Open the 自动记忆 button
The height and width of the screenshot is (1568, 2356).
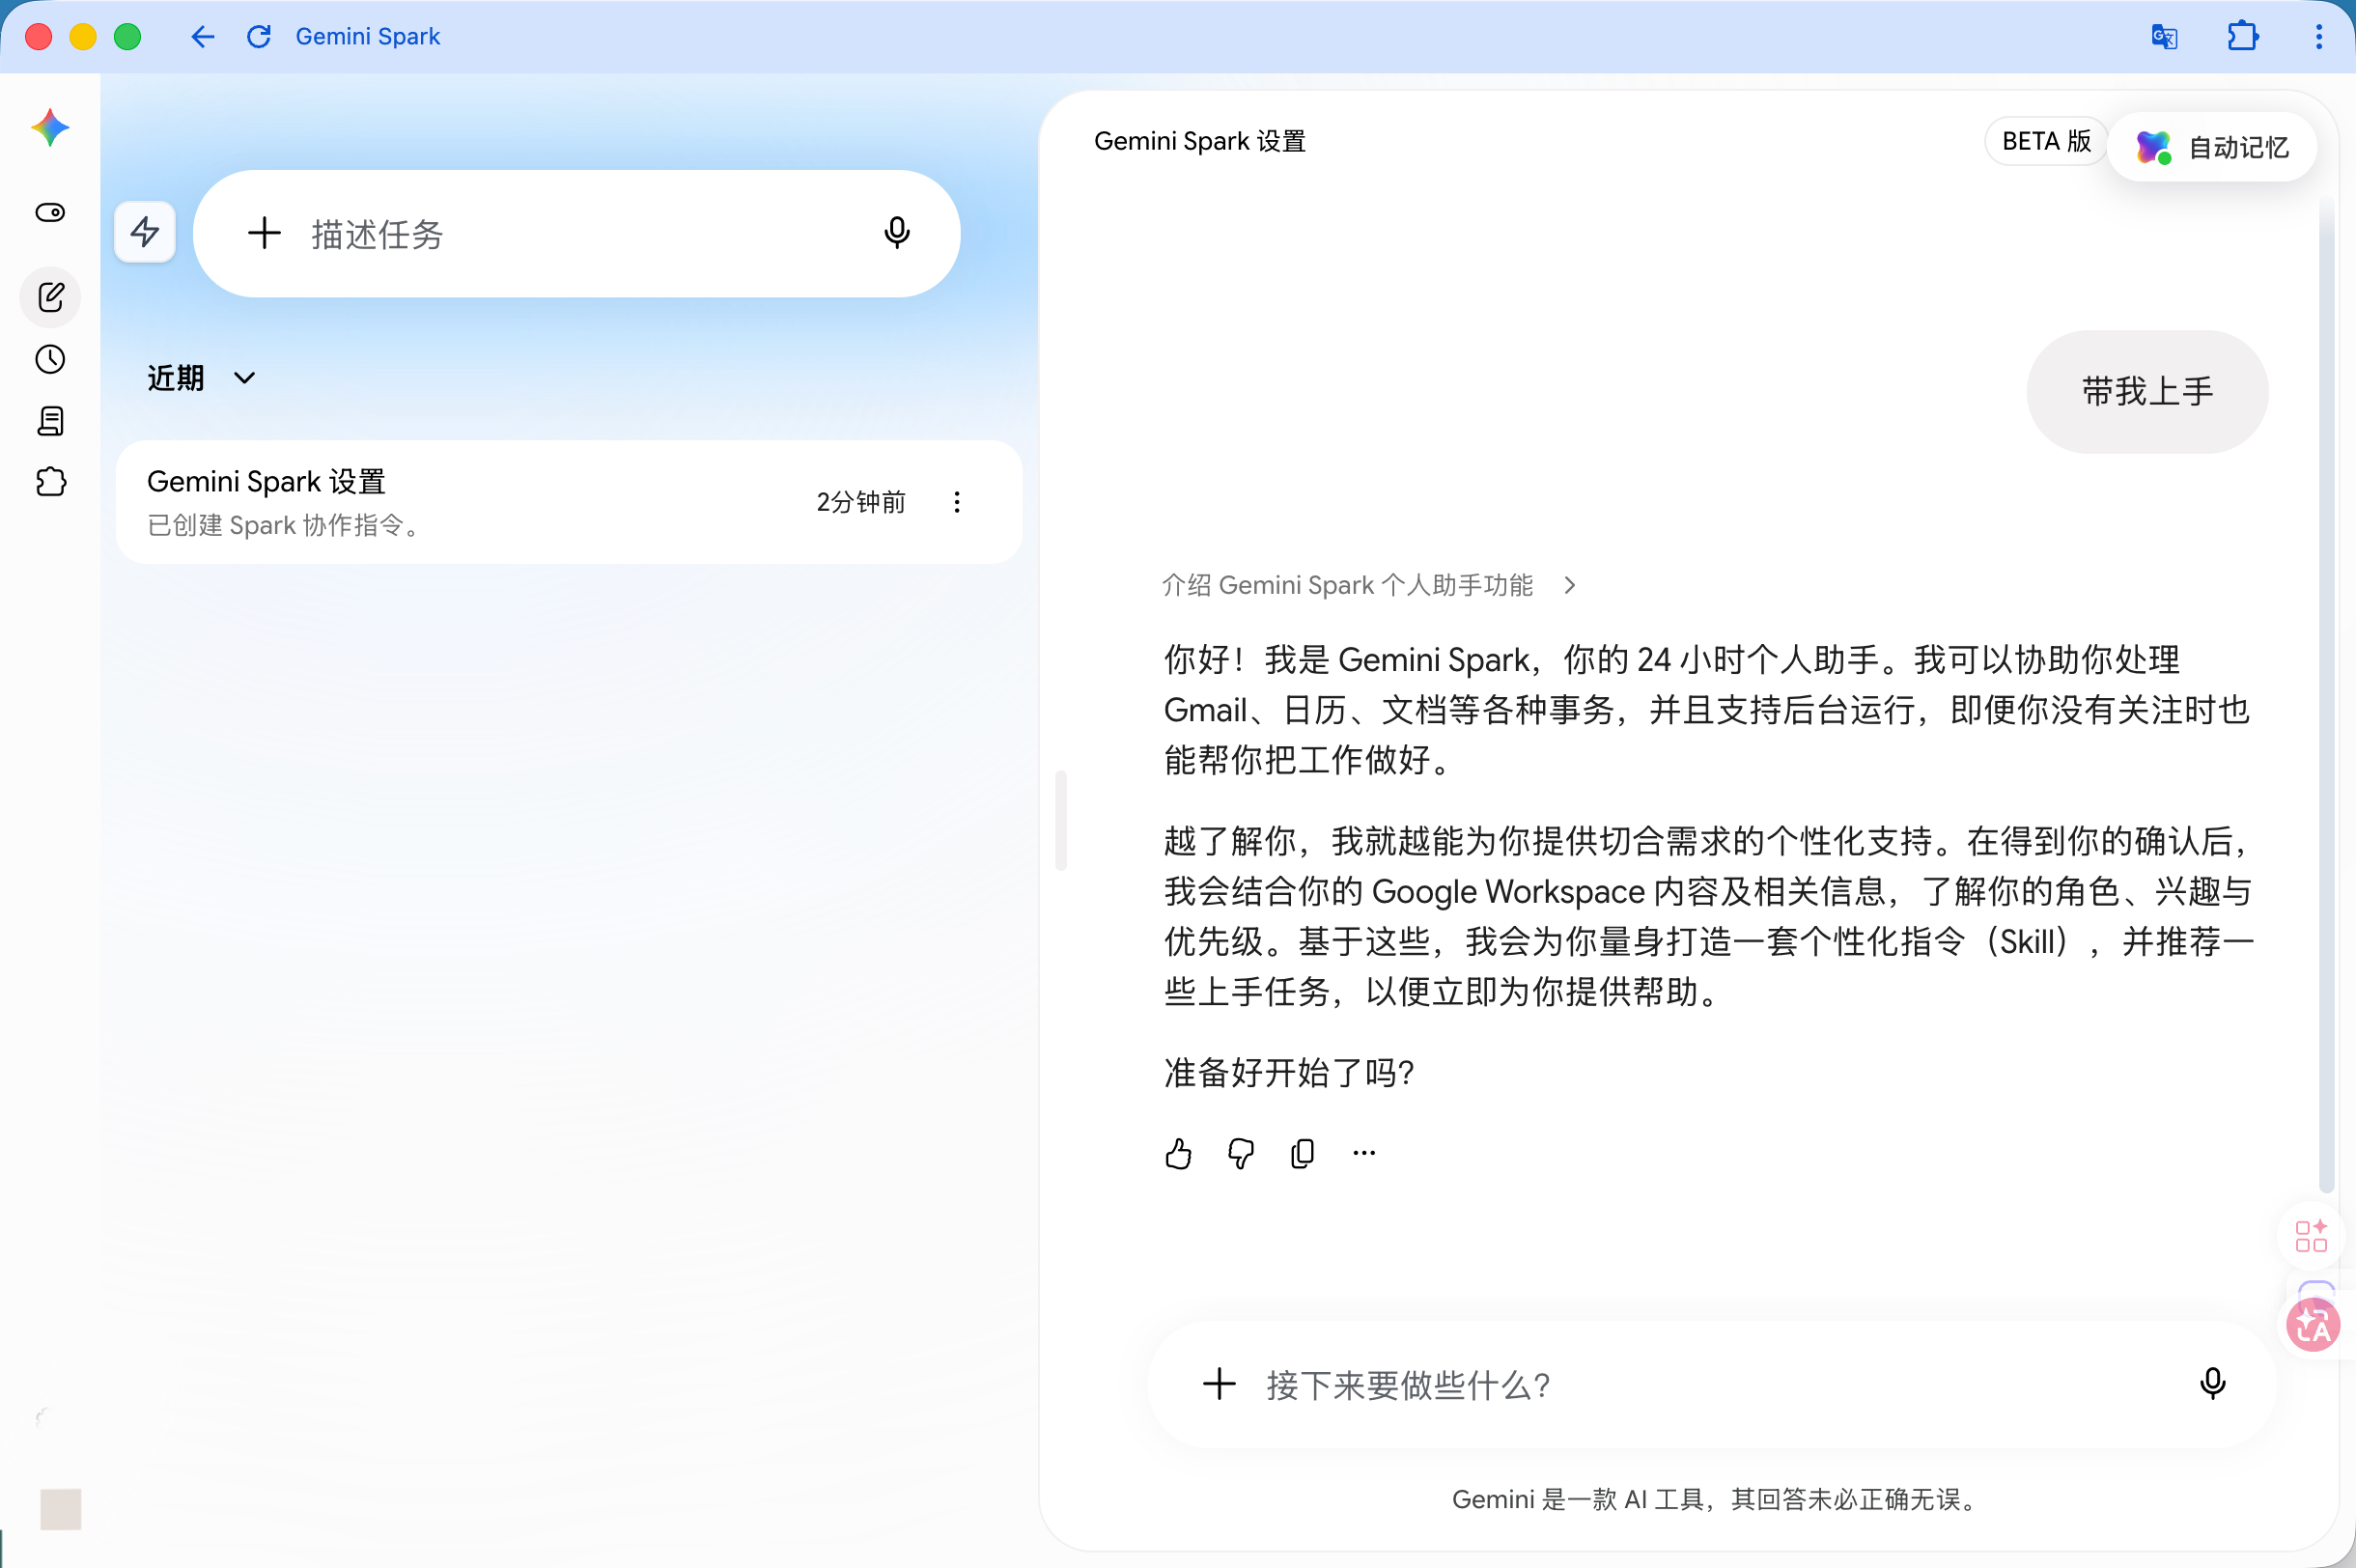pyautogui.click(x=2212, y=147)
